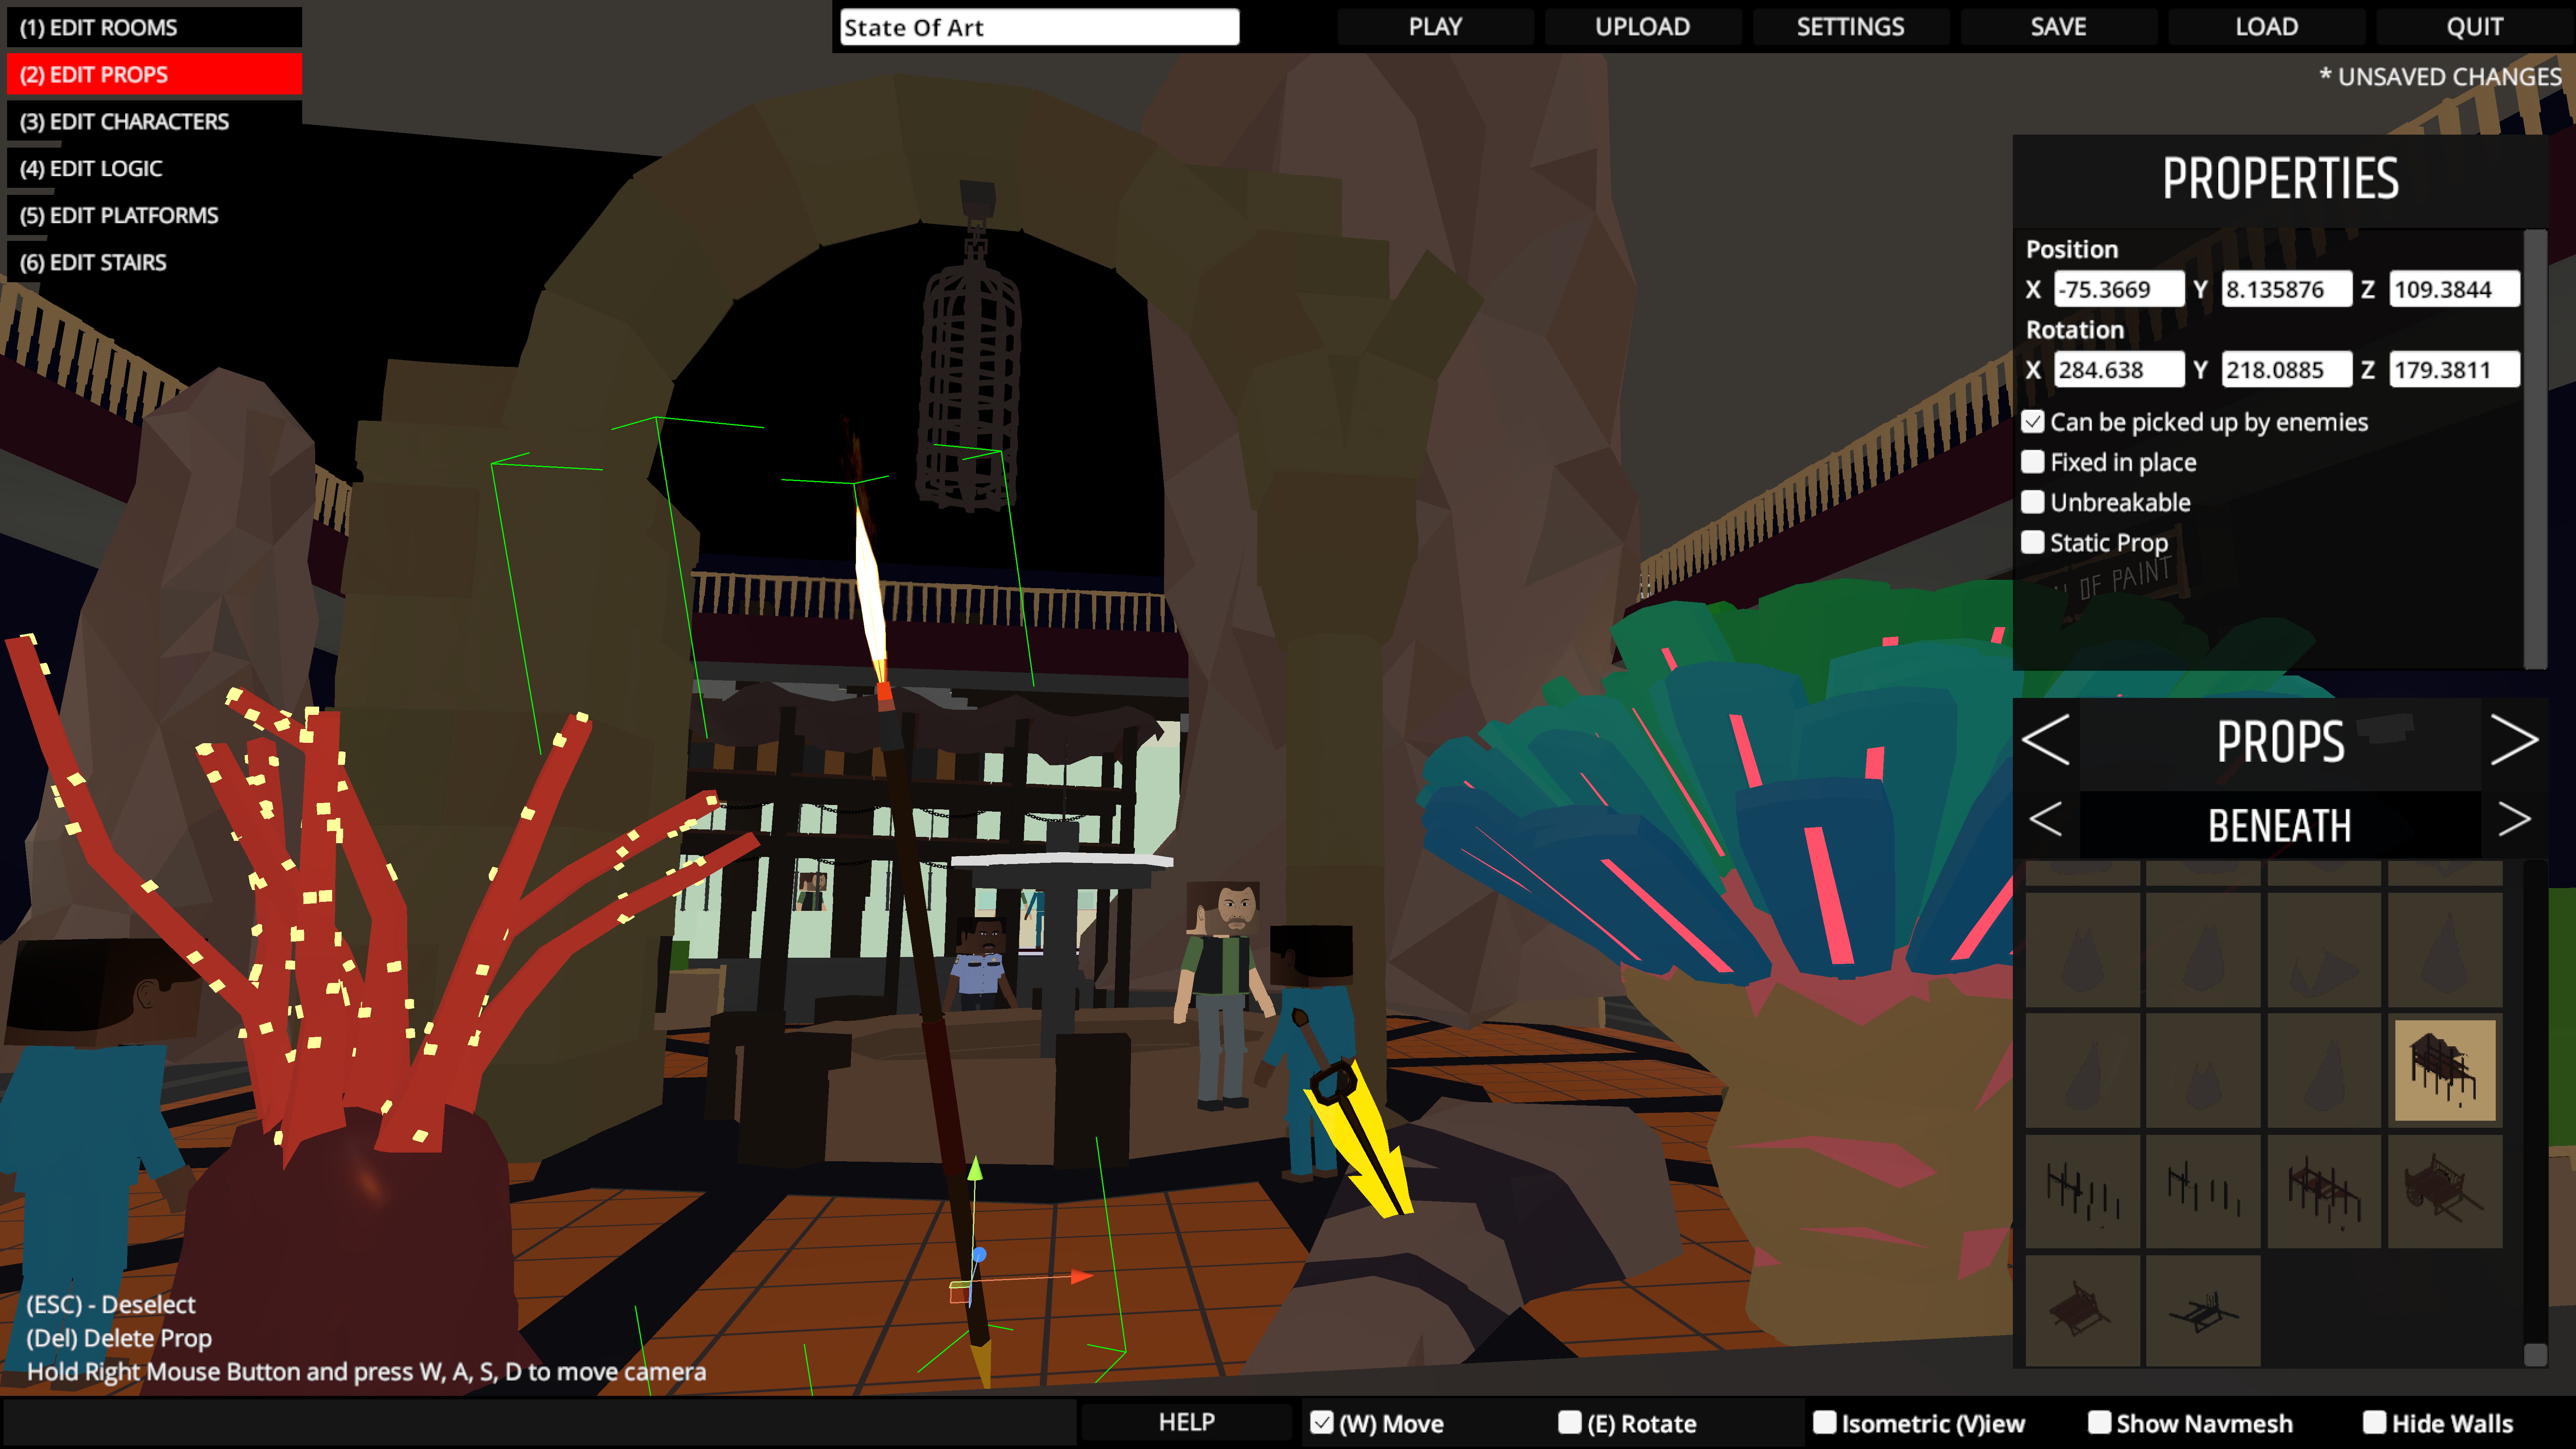2576x1449 pixels.
Task: Go to next category with PROPS right arrow
Action: tap(2514, 741)
